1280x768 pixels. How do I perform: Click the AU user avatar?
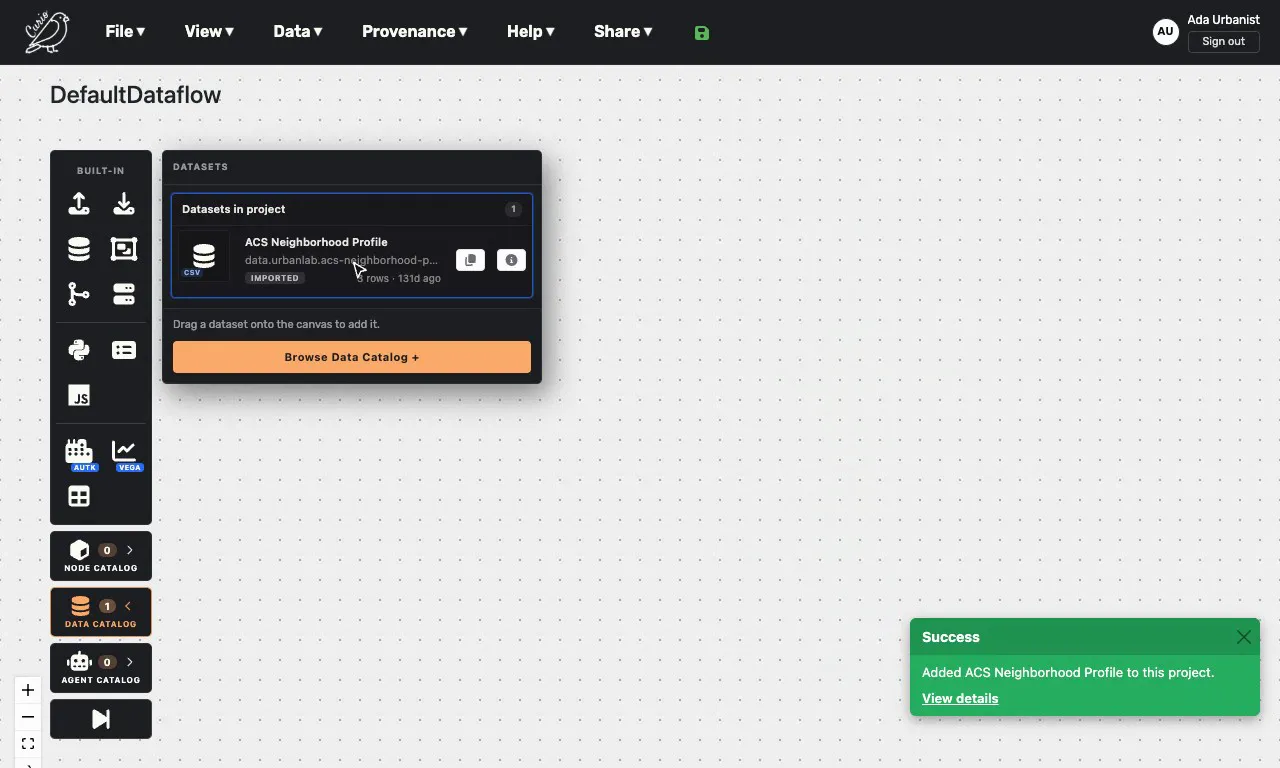1165,32
